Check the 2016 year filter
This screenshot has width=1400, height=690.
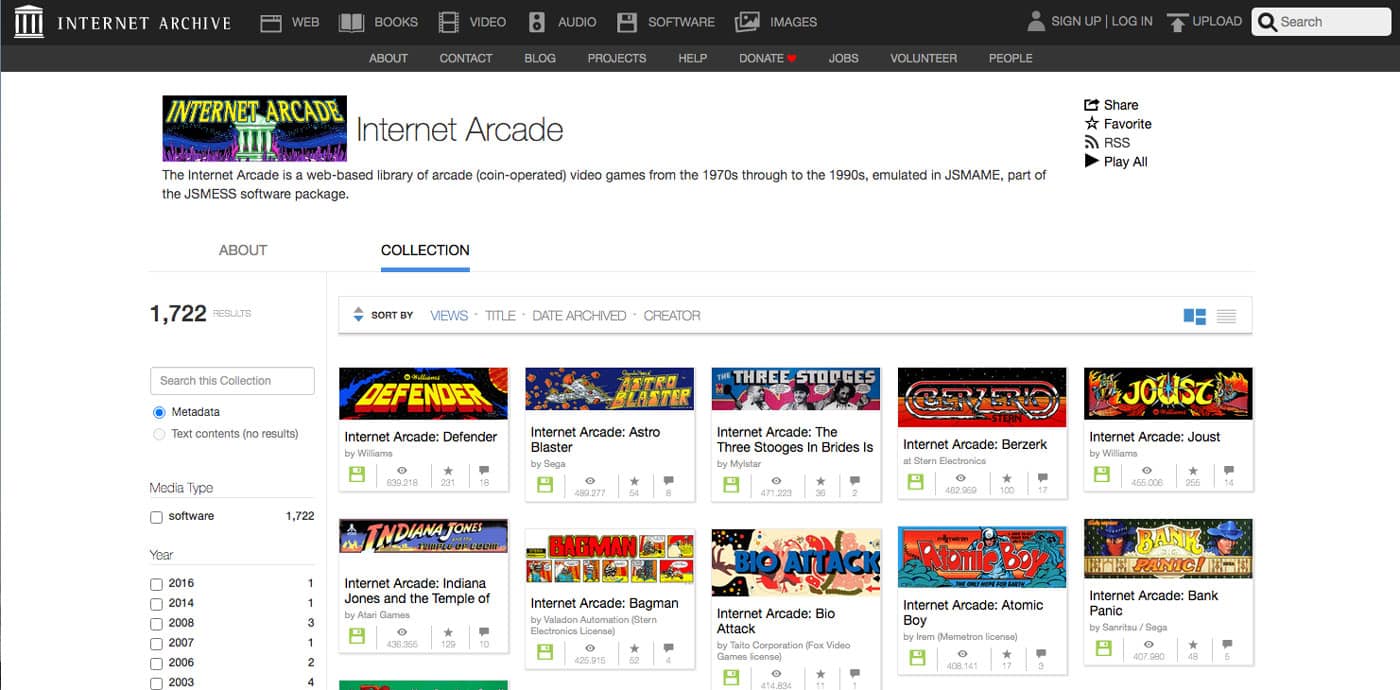156,584
